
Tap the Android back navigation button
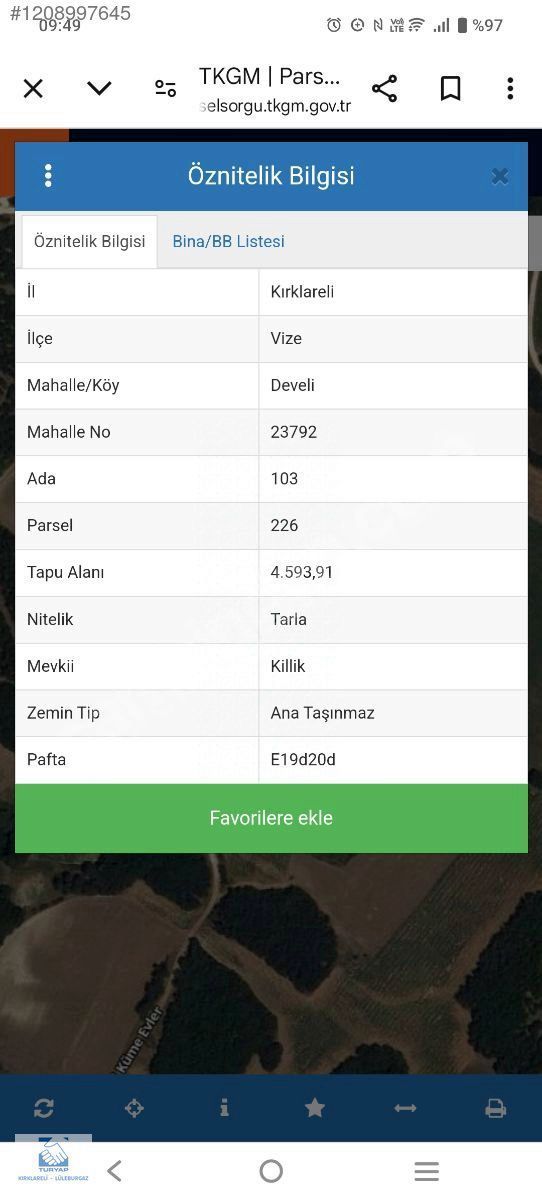(x=115, y=1171)
